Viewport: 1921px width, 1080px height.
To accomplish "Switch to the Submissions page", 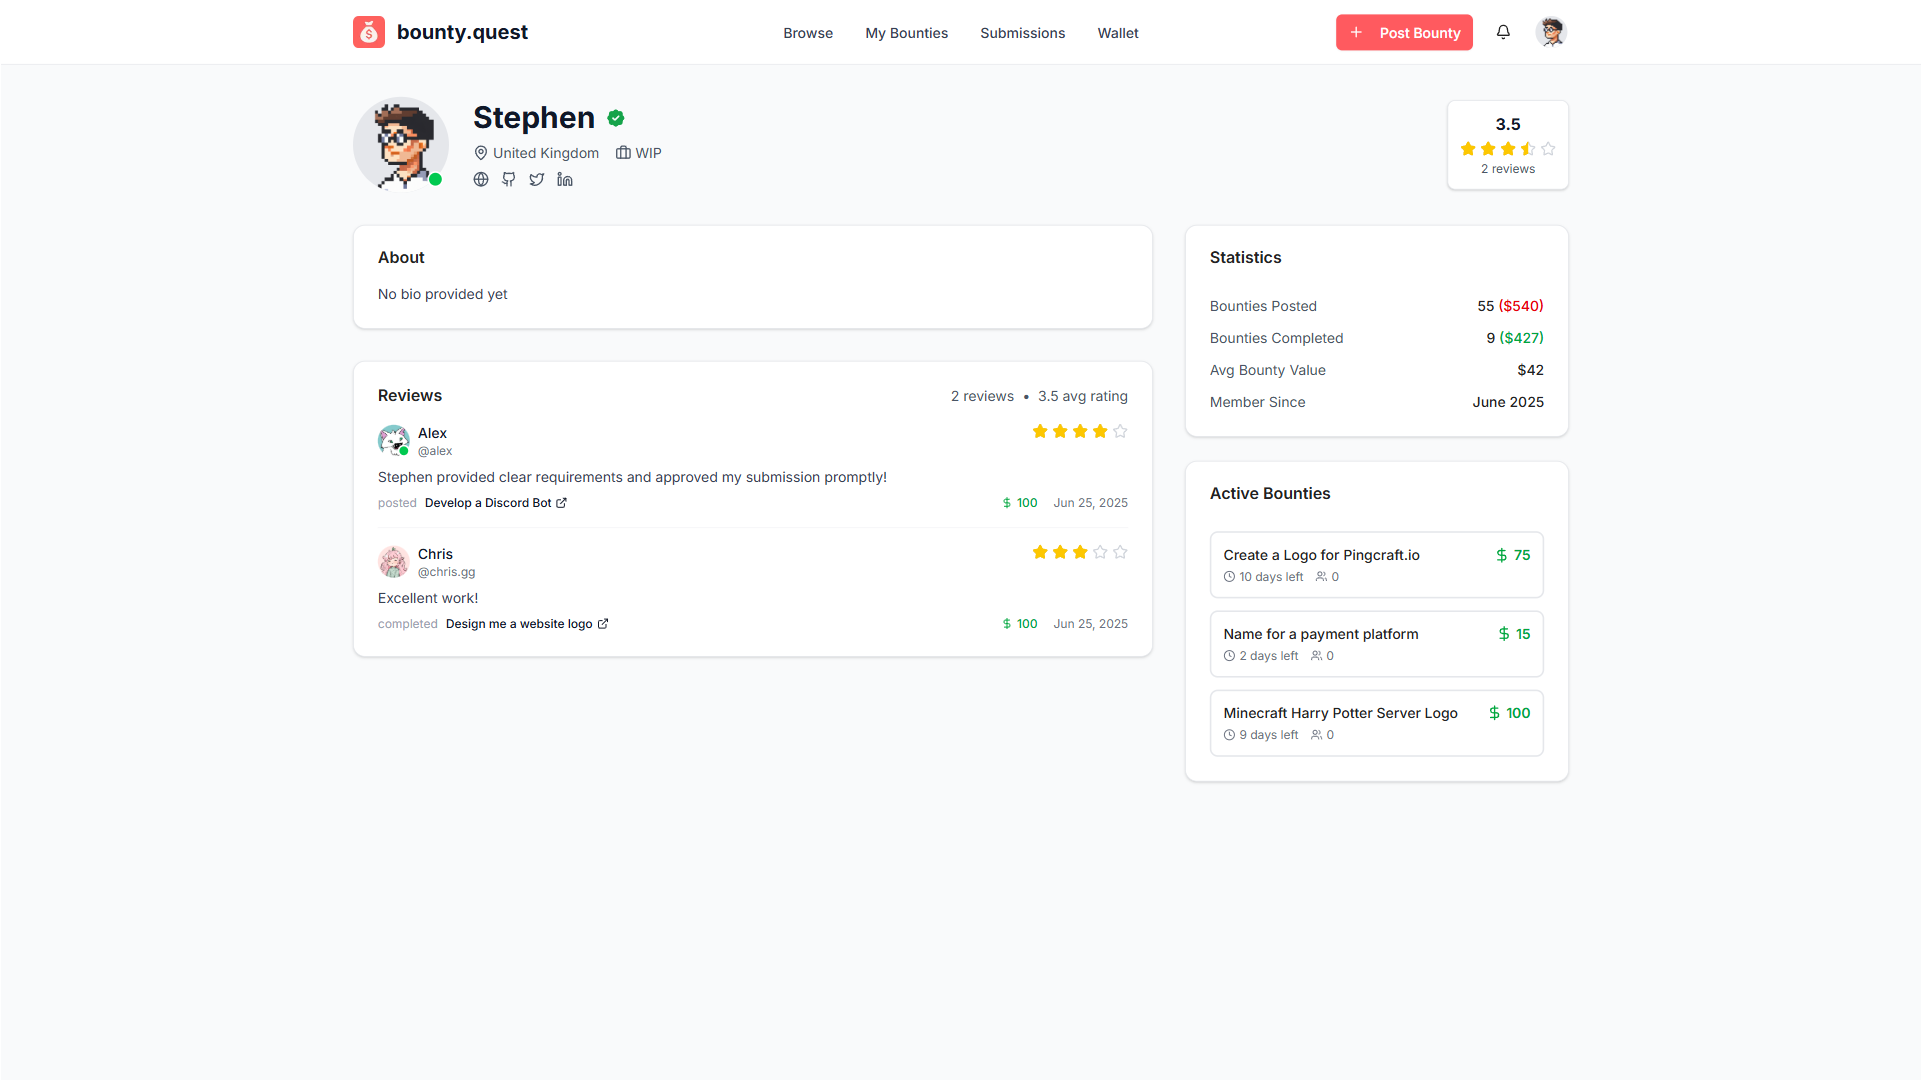I will 1022,33.
